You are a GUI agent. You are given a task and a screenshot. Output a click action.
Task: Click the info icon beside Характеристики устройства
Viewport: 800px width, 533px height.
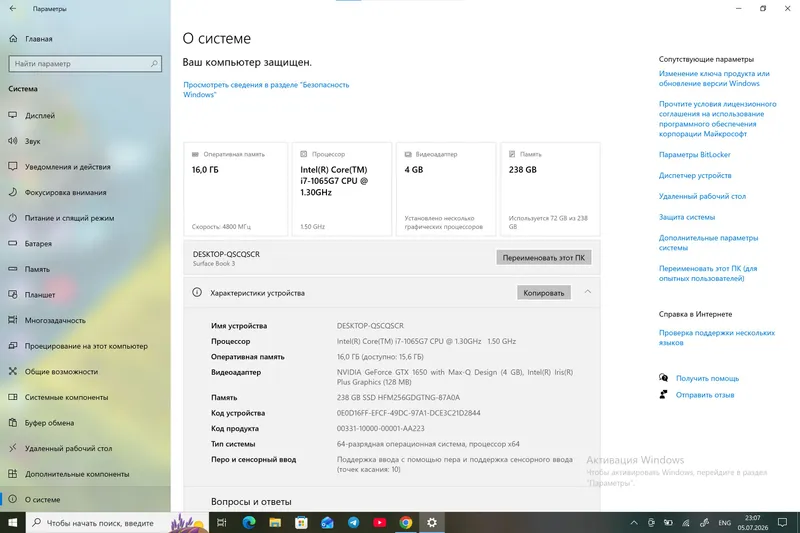click(x=197, y=292)
